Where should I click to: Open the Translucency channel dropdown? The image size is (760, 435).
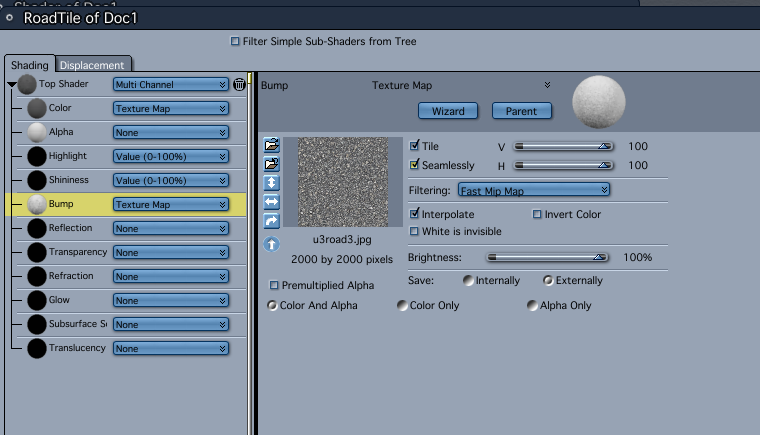tap(171, 349)
